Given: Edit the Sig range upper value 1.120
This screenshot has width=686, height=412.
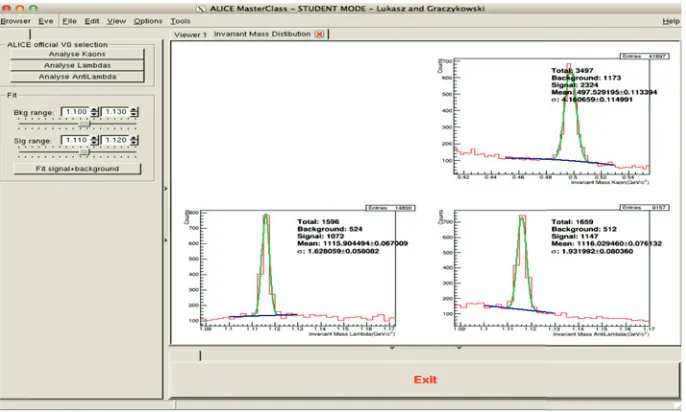Looking at the screenshot, I should (116, 140).
